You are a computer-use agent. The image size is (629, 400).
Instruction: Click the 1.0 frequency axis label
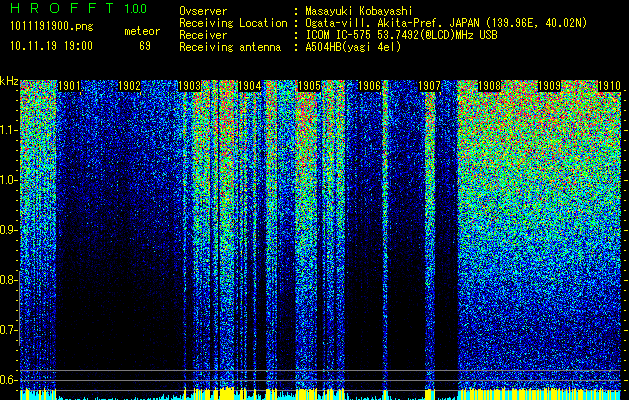click(x=7, y=180)
